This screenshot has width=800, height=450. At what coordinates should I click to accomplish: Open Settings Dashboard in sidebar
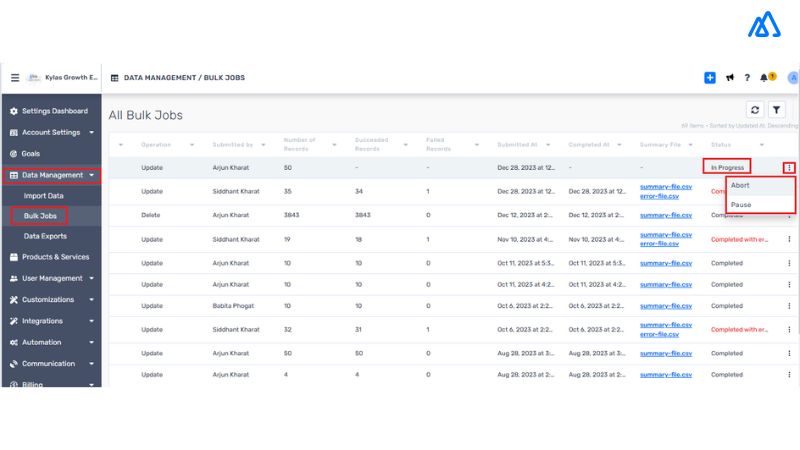(54, 111)
